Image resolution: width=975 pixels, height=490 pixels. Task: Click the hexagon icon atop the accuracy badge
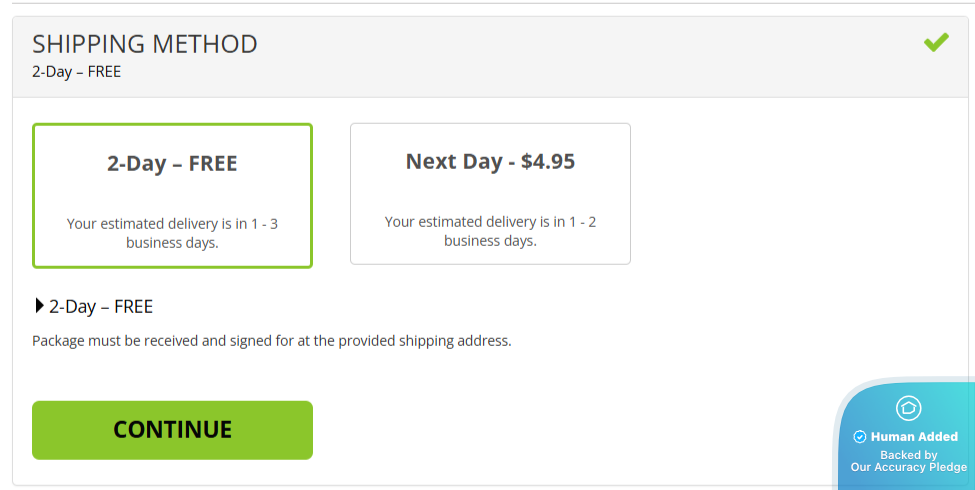click(908, 407)
